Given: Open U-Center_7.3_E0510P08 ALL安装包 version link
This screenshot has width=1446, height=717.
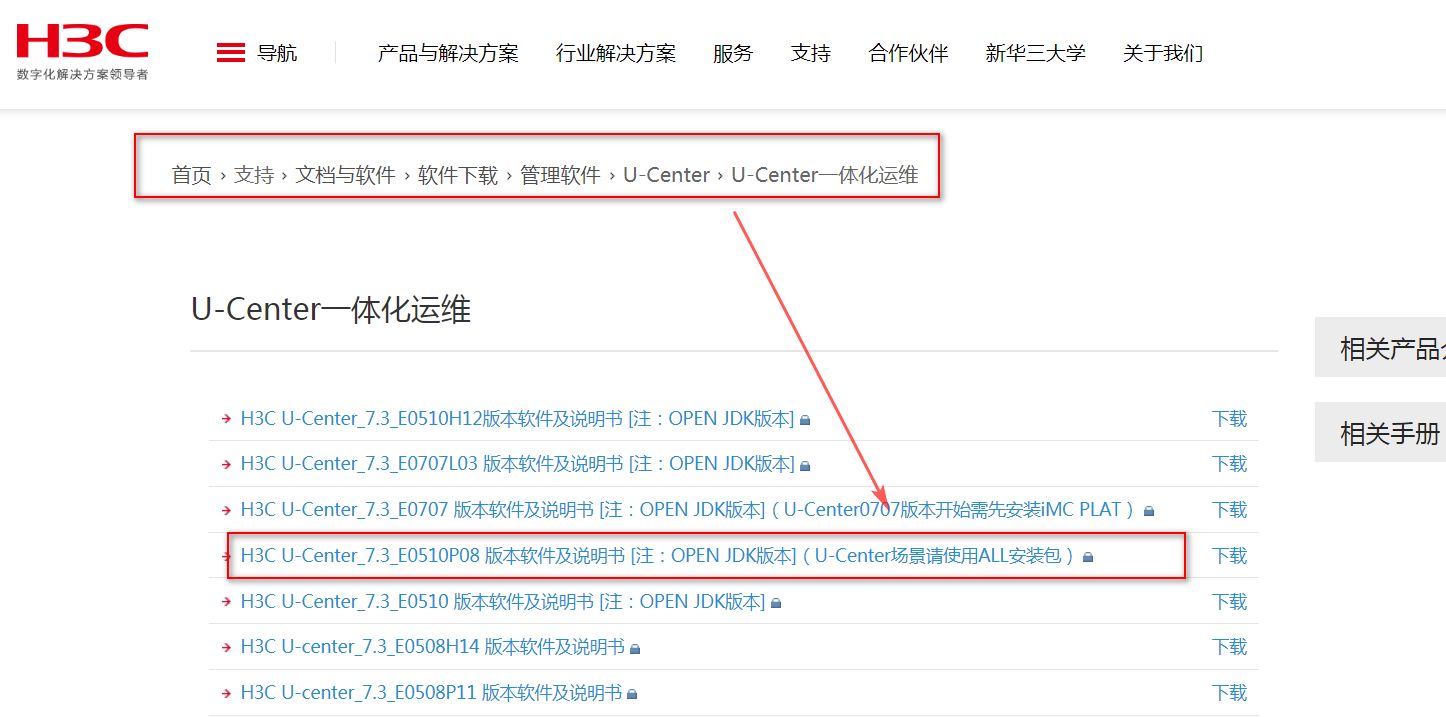Looking at the screenshot, I should point(659,556).
